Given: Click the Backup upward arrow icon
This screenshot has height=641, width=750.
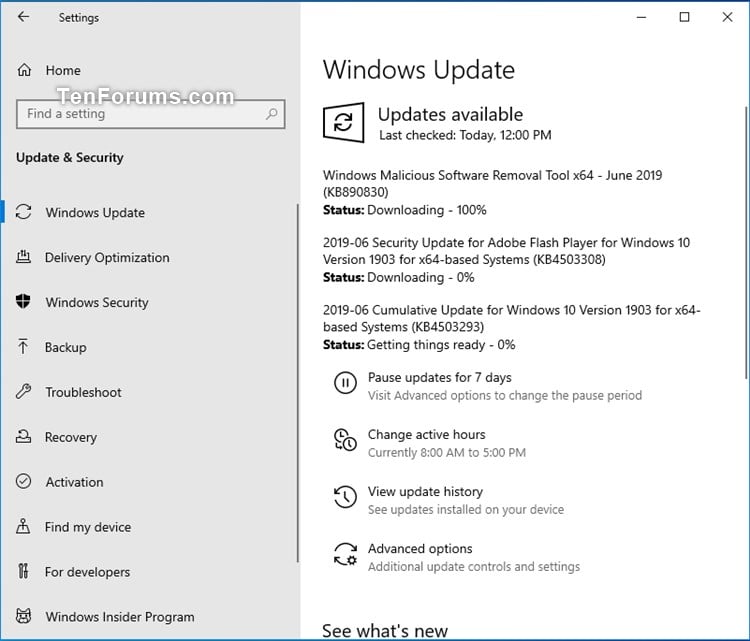Looking at the screenshot, I should coord(23,346).
